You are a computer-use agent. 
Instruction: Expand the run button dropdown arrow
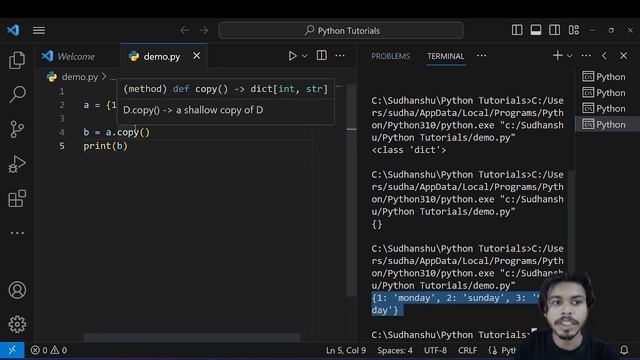click(304, 56)
